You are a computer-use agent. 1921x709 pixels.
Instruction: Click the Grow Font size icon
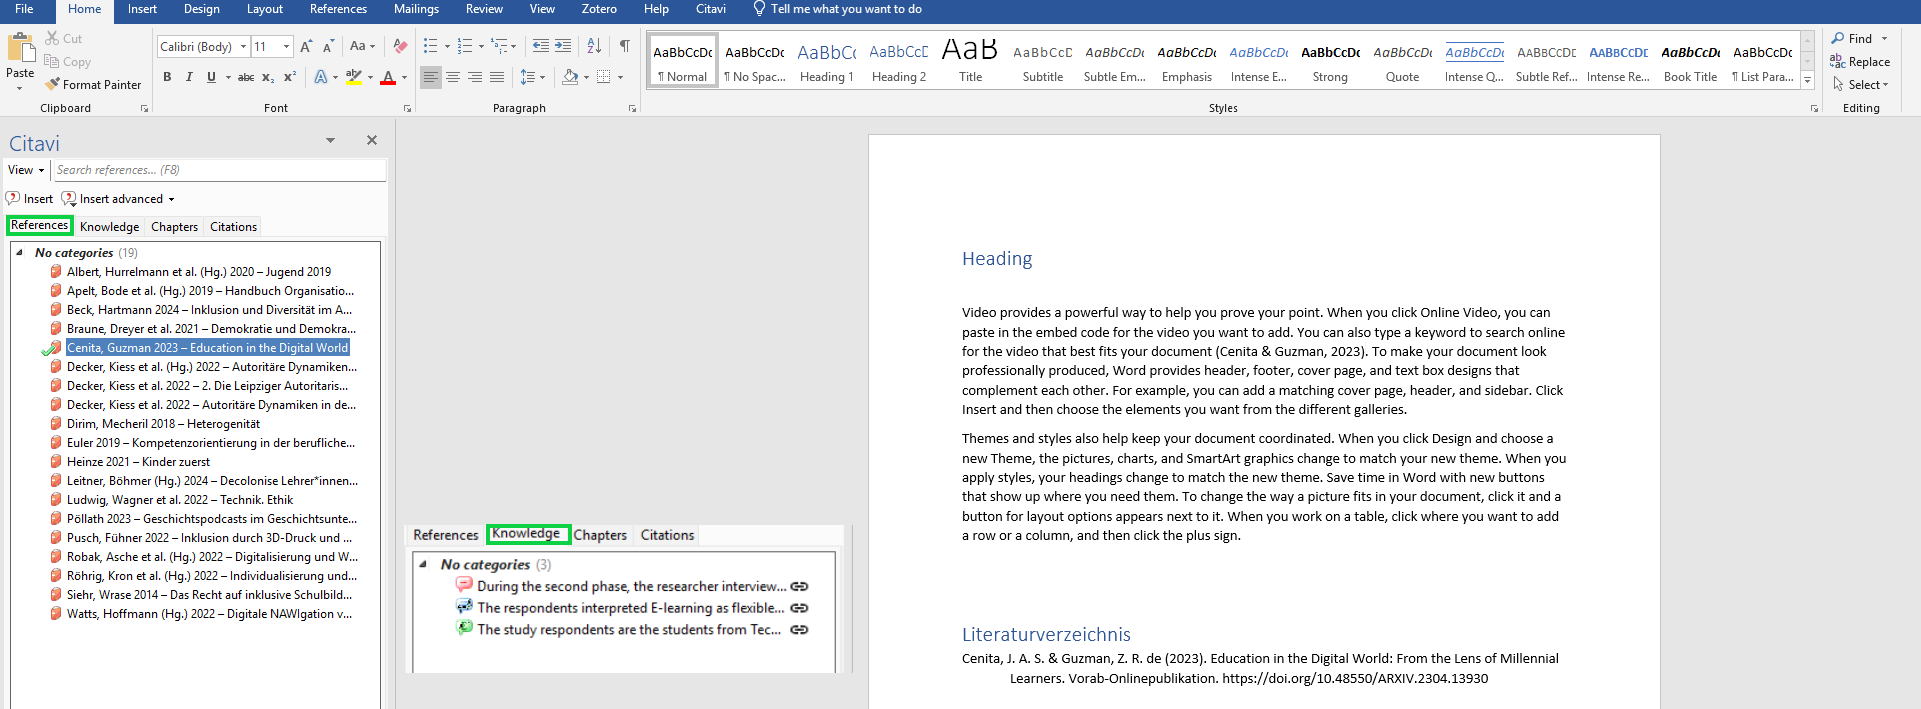click(x=306, y=46)
